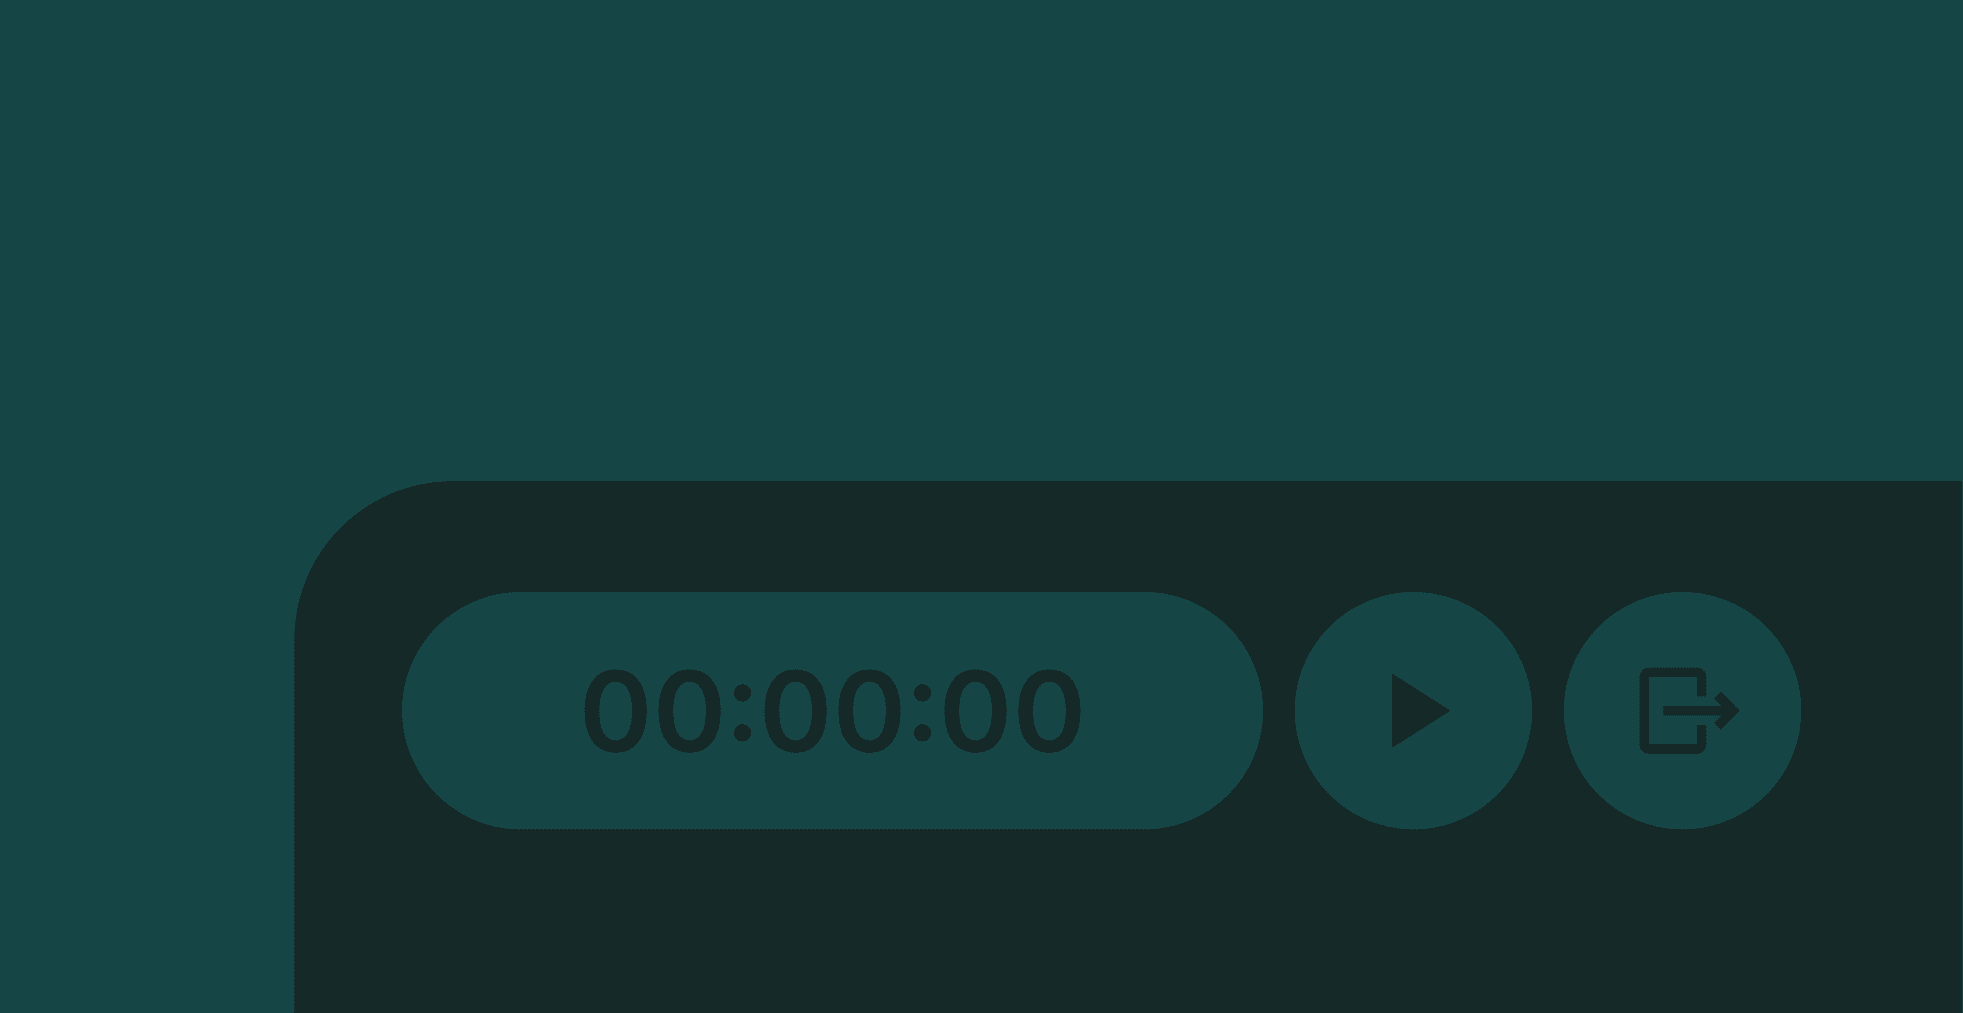Click the minutes digits in timer
Screen dimensions: 1963x1013
832,711
